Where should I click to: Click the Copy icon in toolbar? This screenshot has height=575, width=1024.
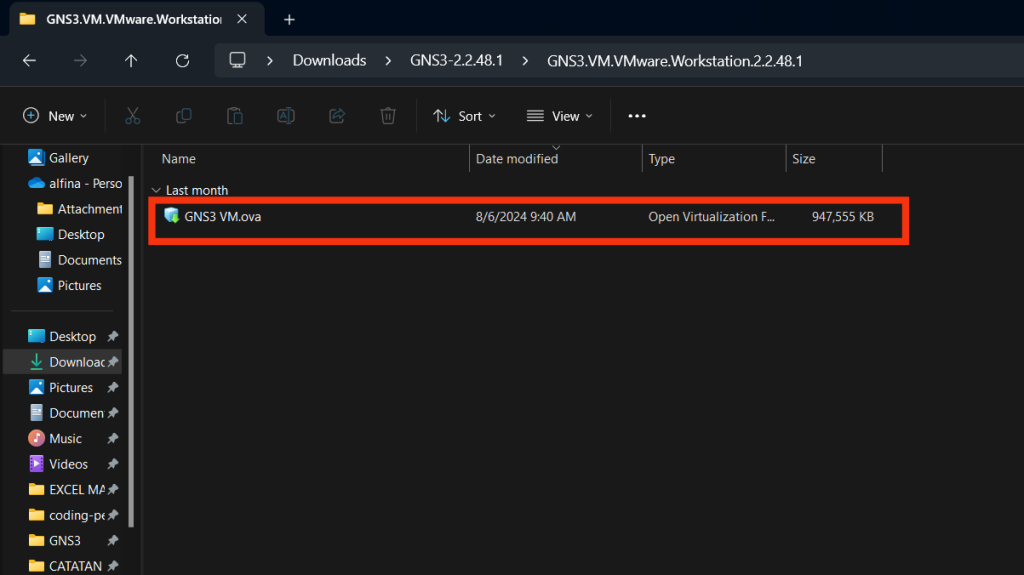point(183,116)
